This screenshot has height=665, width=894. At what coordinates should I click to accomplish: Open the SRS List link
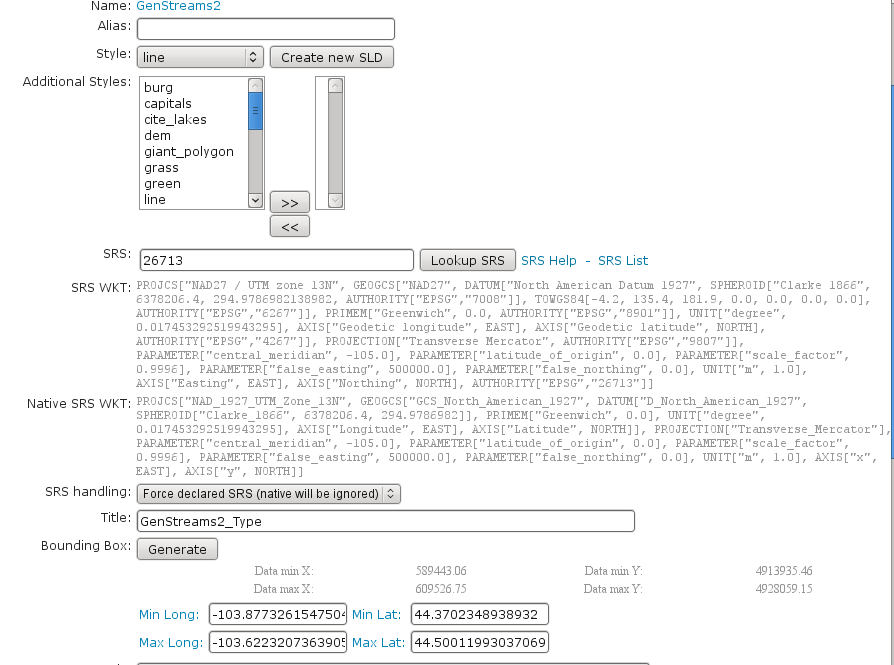tap(622, 260)
